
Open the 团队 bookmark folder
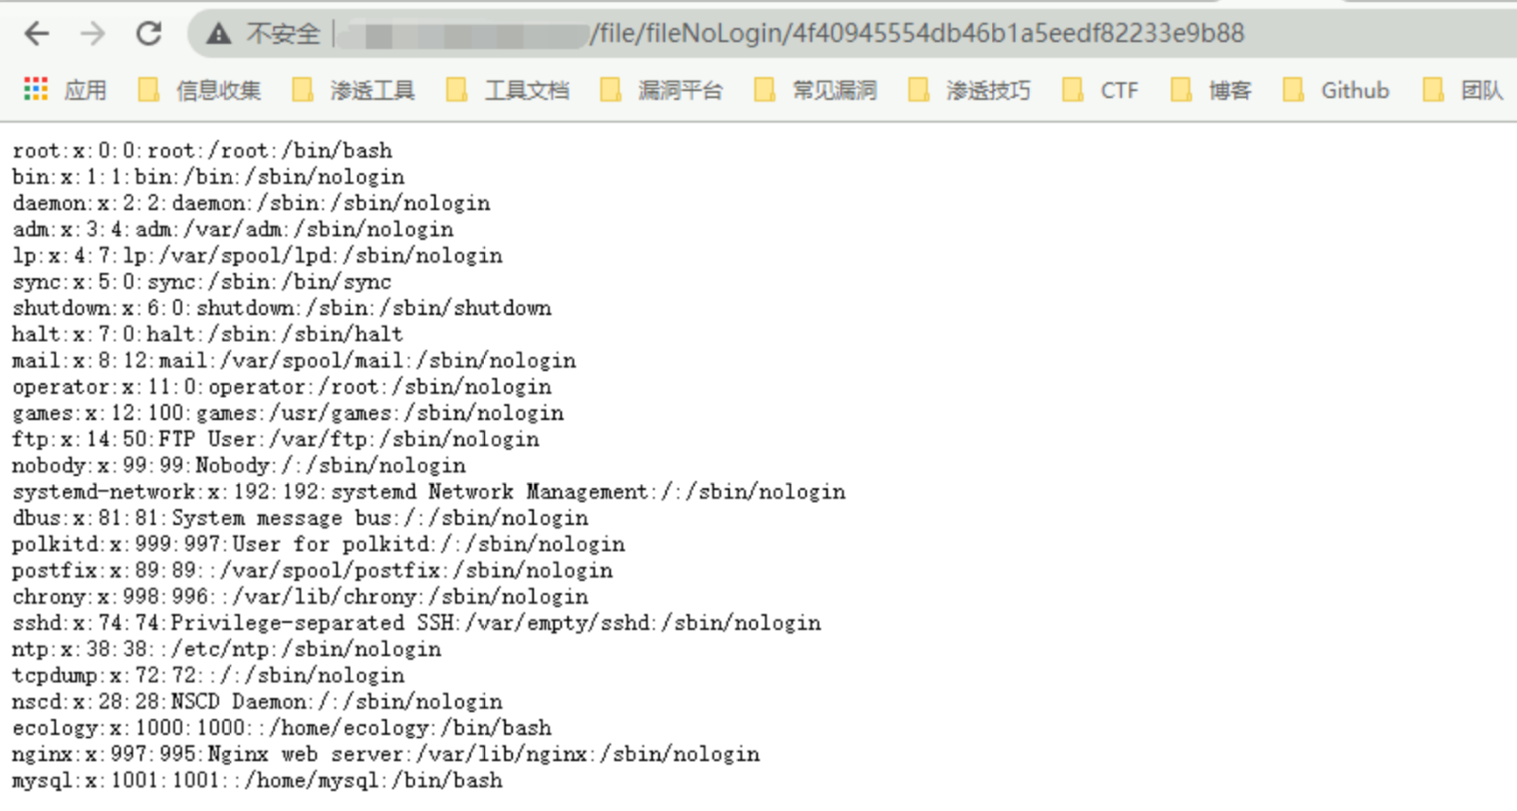point(1462,90)
